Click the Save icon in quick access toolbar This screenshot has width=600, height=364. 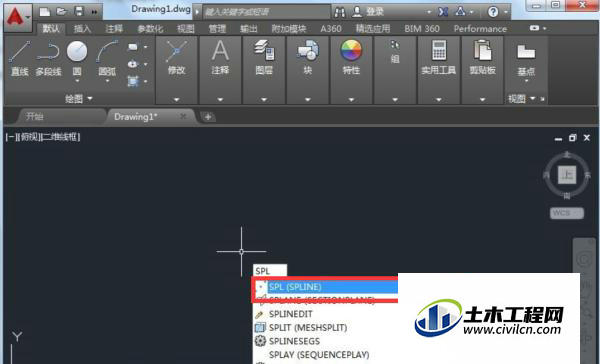[78, 12]
